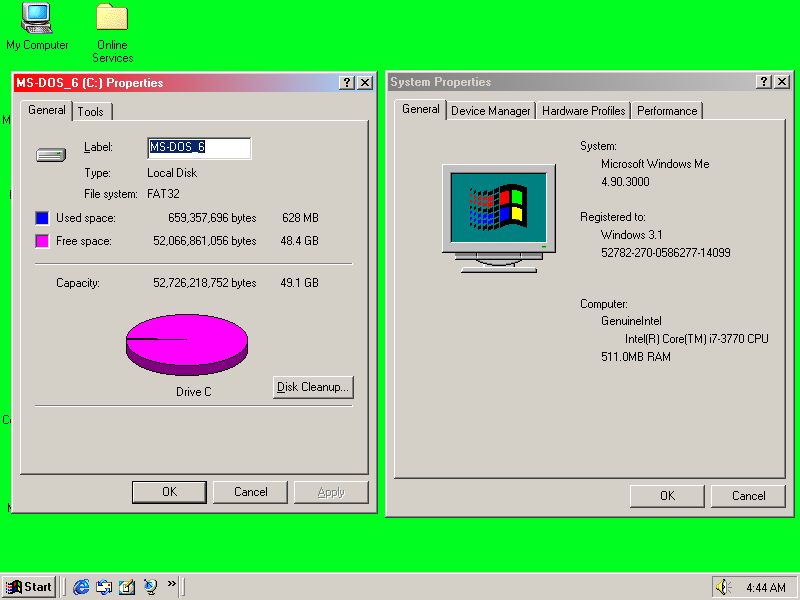Click the Disk Cleanup button
Viewport: 800px width, 600px height.
pos(313,387)
